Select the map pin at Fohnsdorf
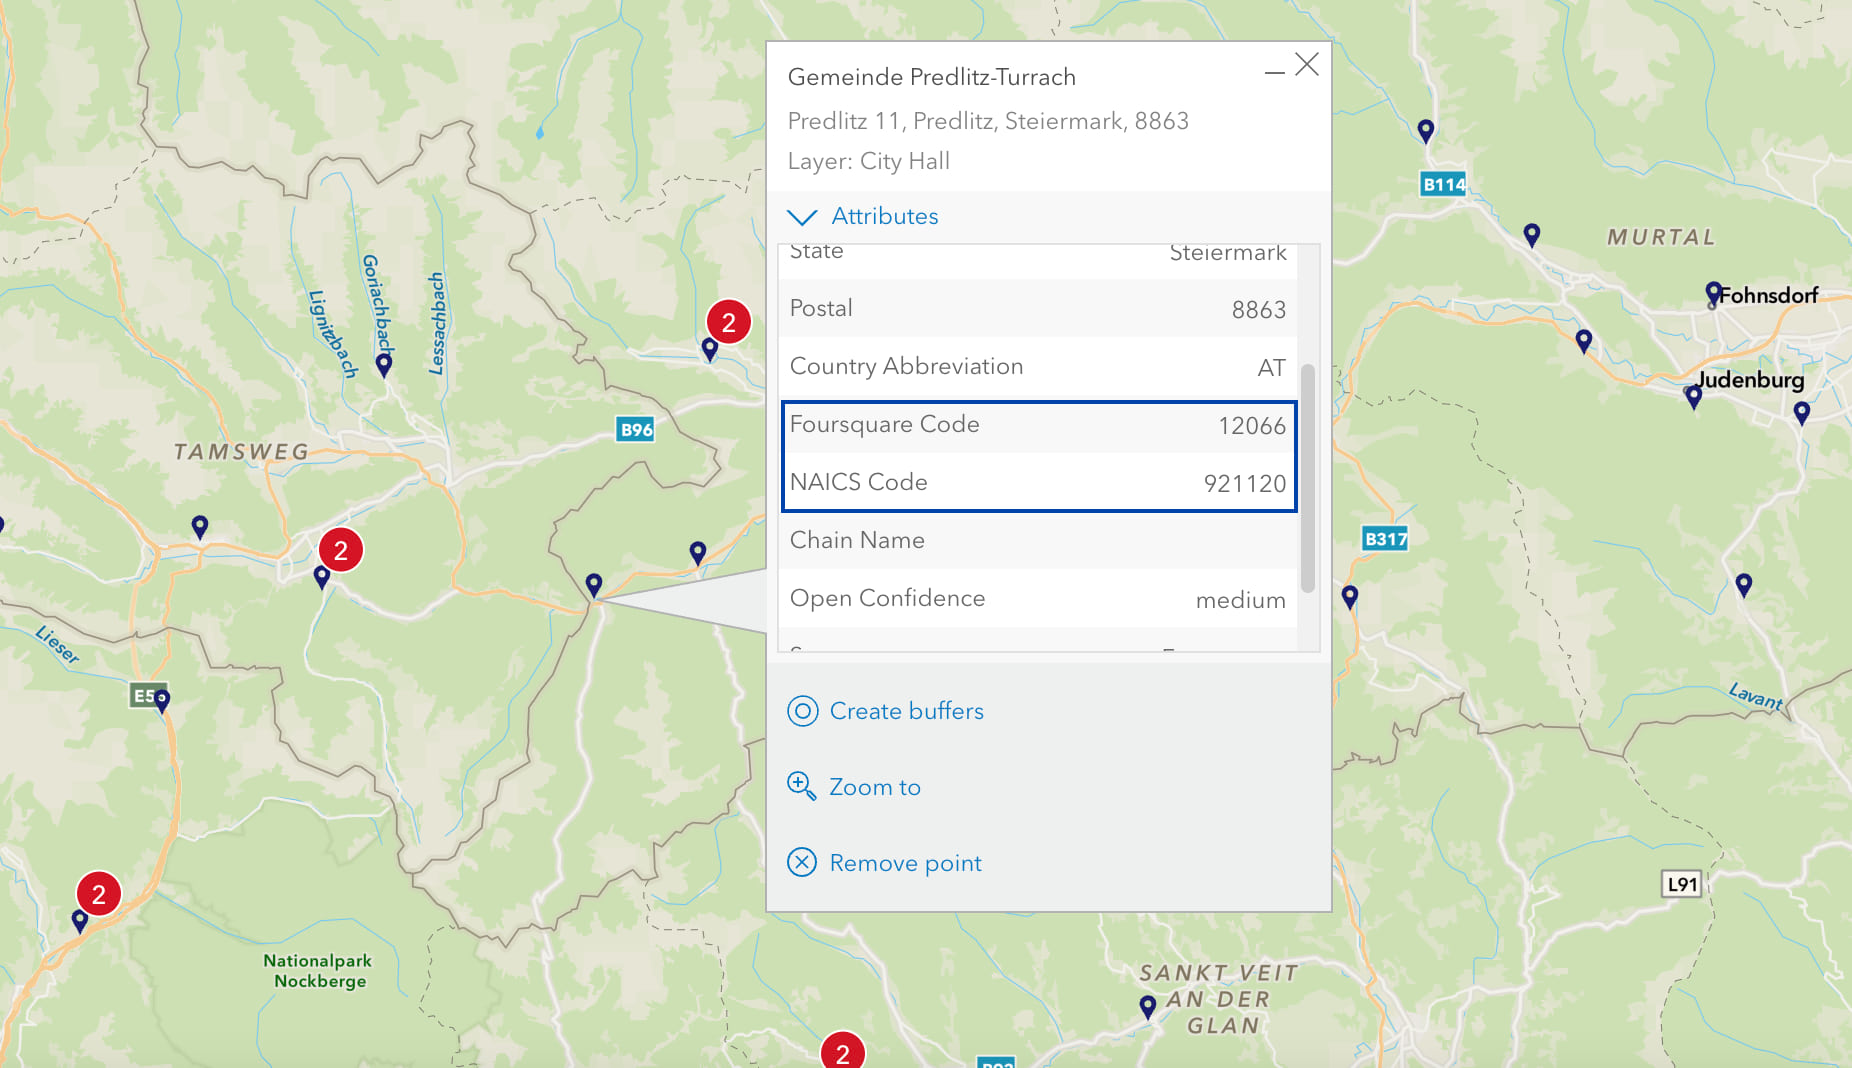1852x1068 pixels. [x=1714, y=294]
